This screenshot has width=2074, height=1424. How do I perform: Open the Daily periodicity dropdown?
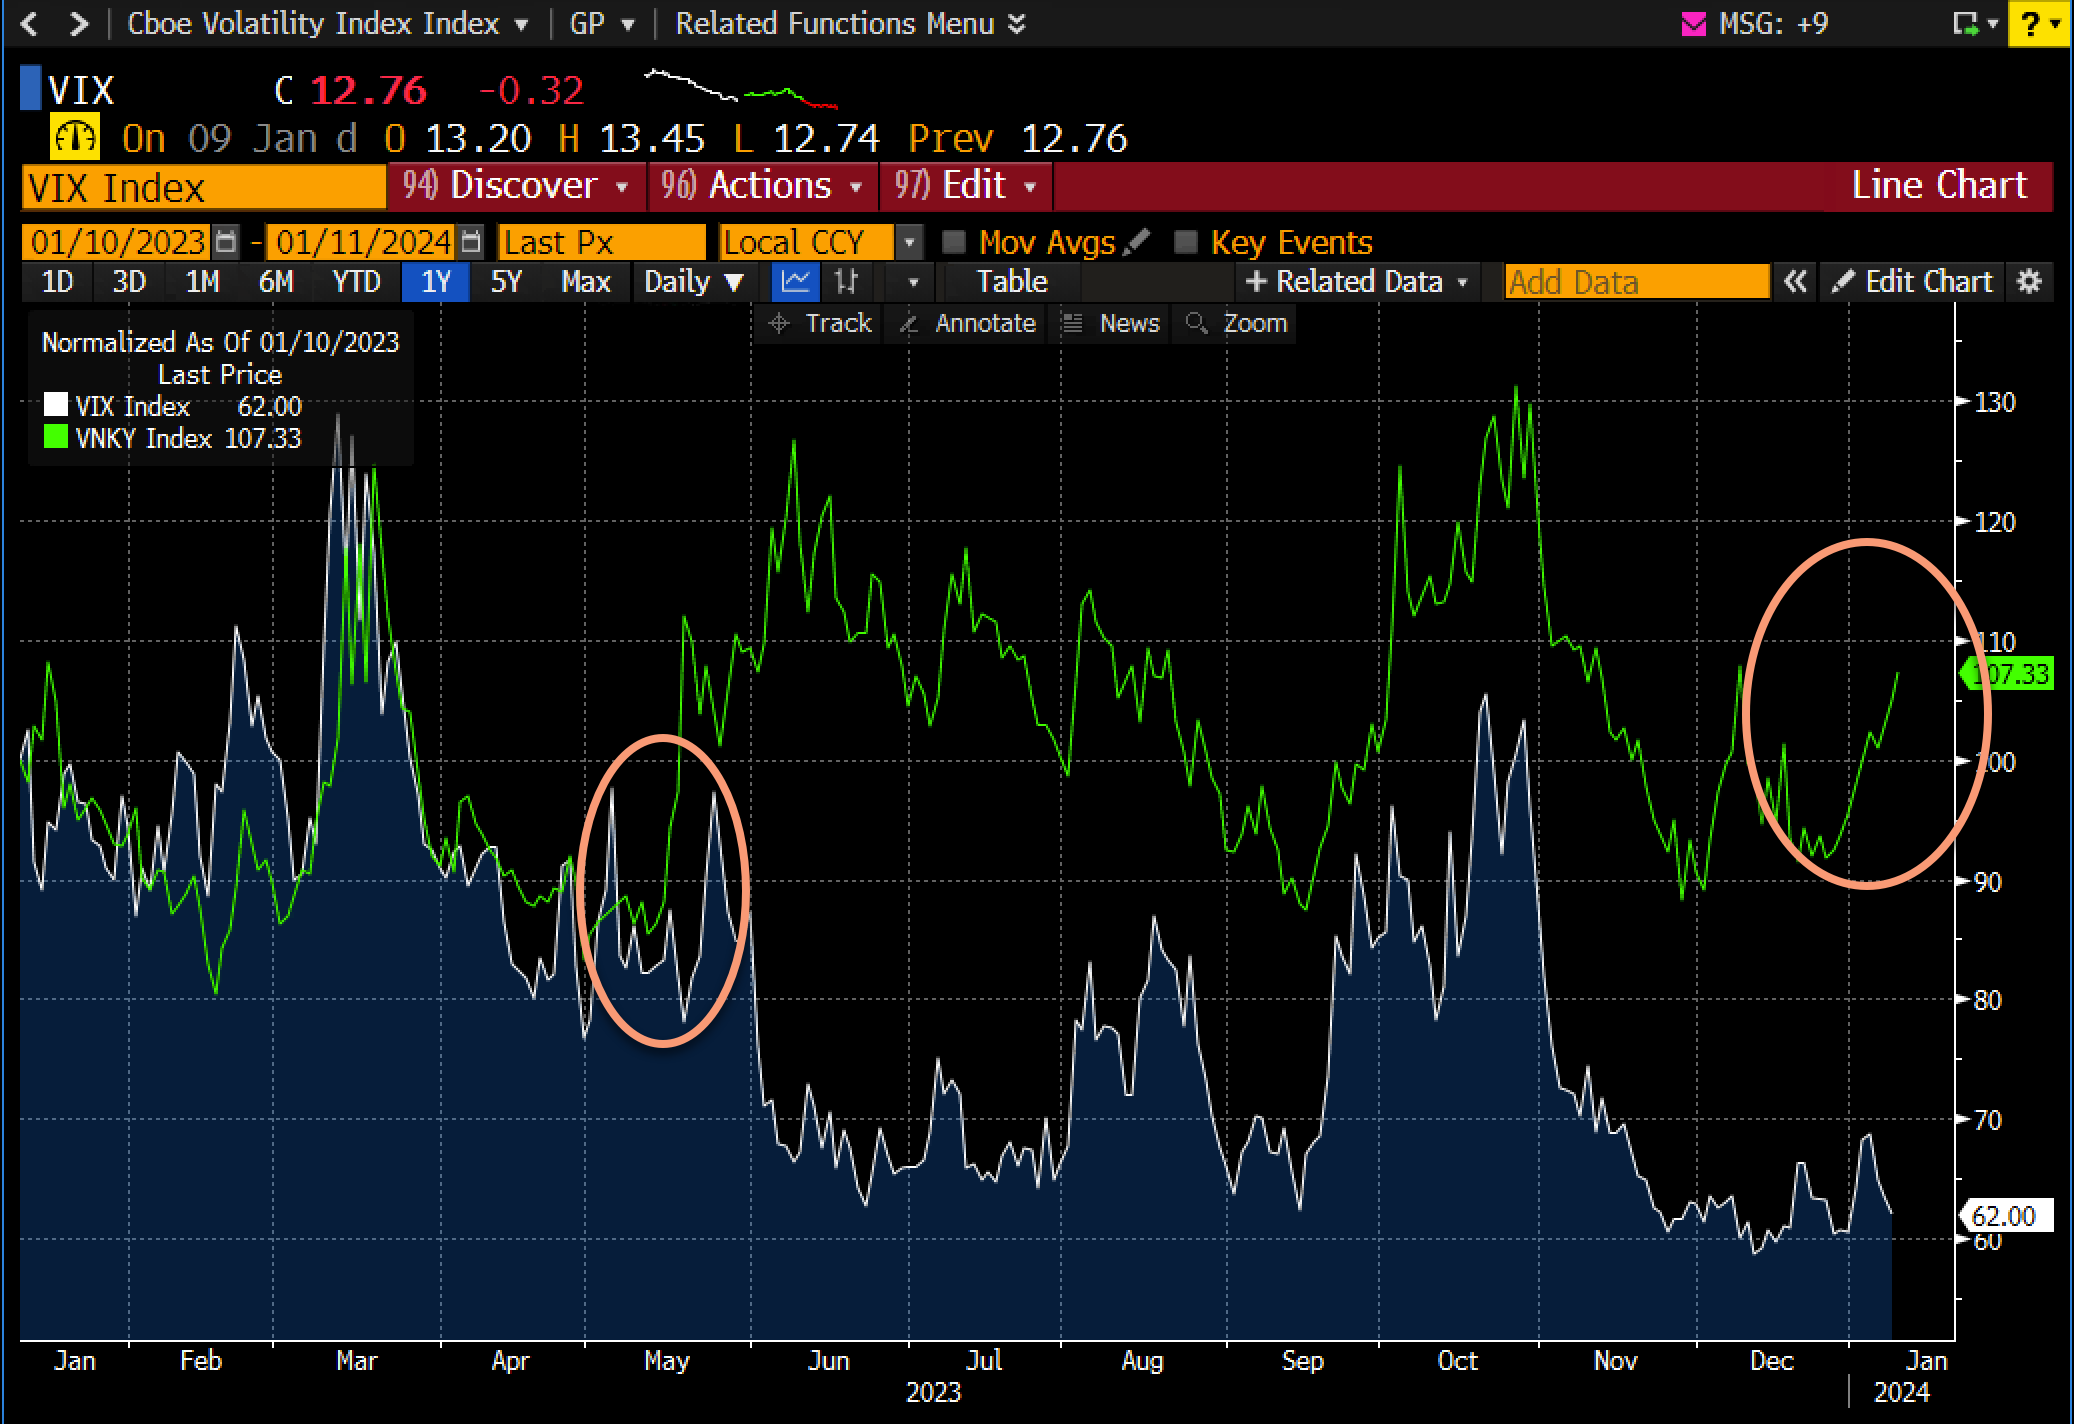[693, 282]
